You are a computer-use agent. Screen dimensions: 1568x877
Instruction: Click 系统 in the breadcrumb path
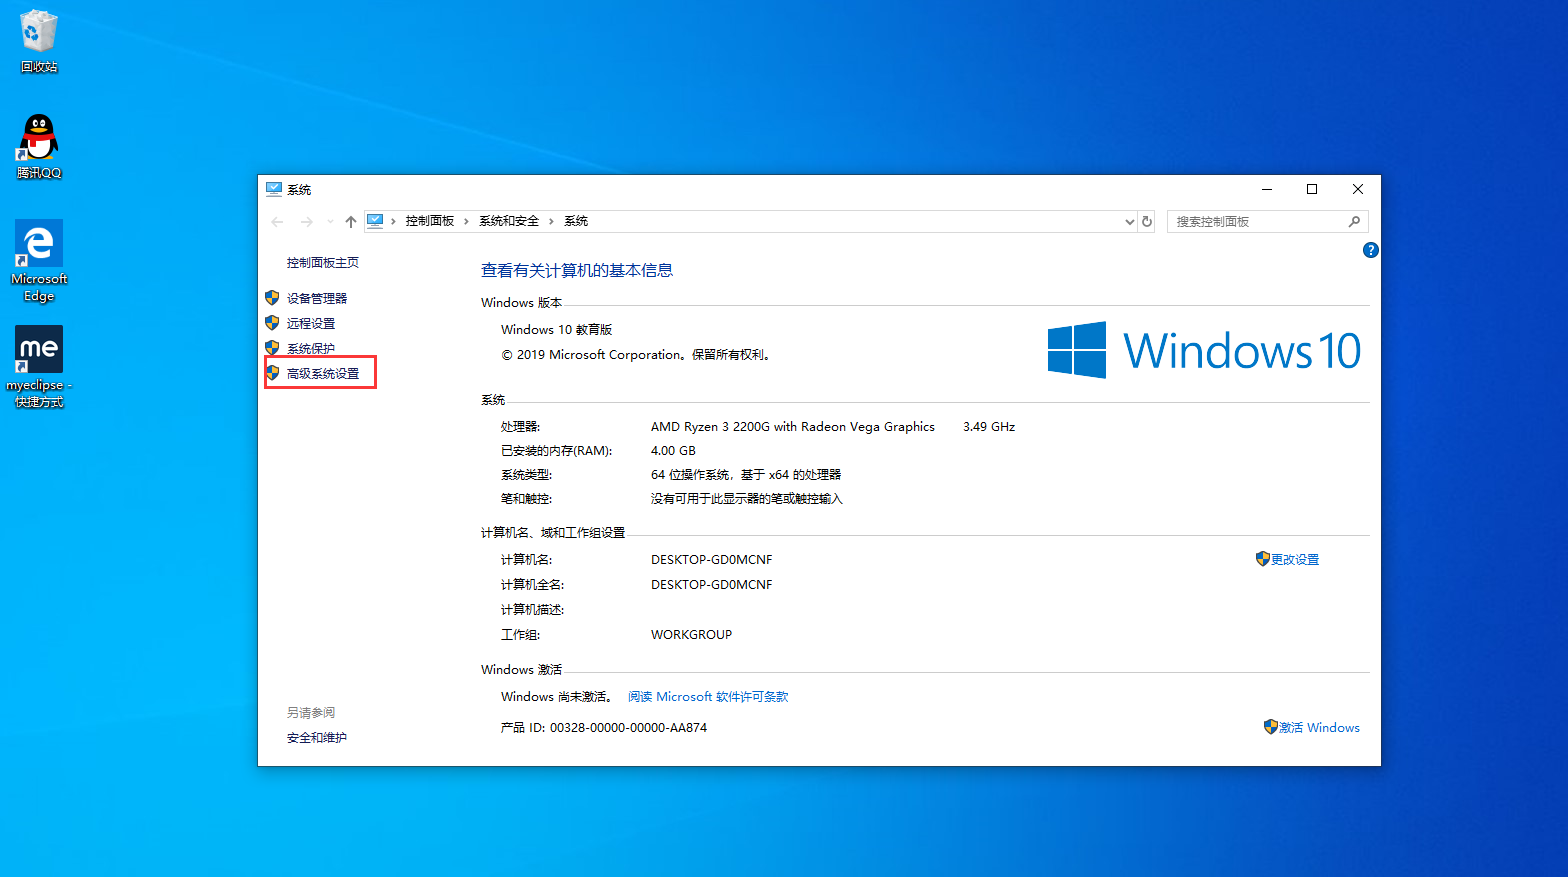coord(576,221)
